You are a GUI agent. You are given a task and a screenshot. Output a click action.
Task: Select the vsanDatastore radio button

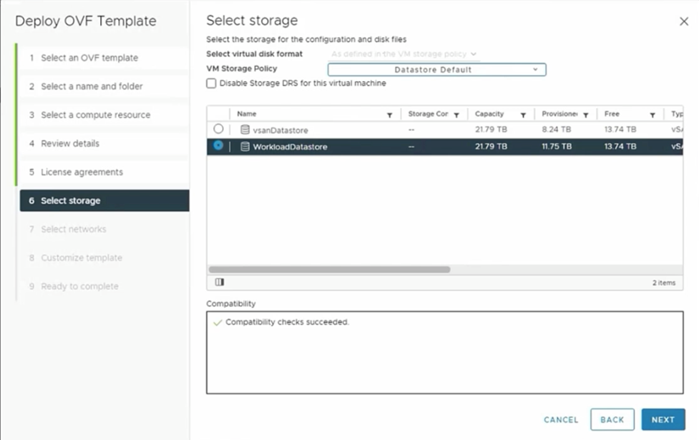[219, 130]
